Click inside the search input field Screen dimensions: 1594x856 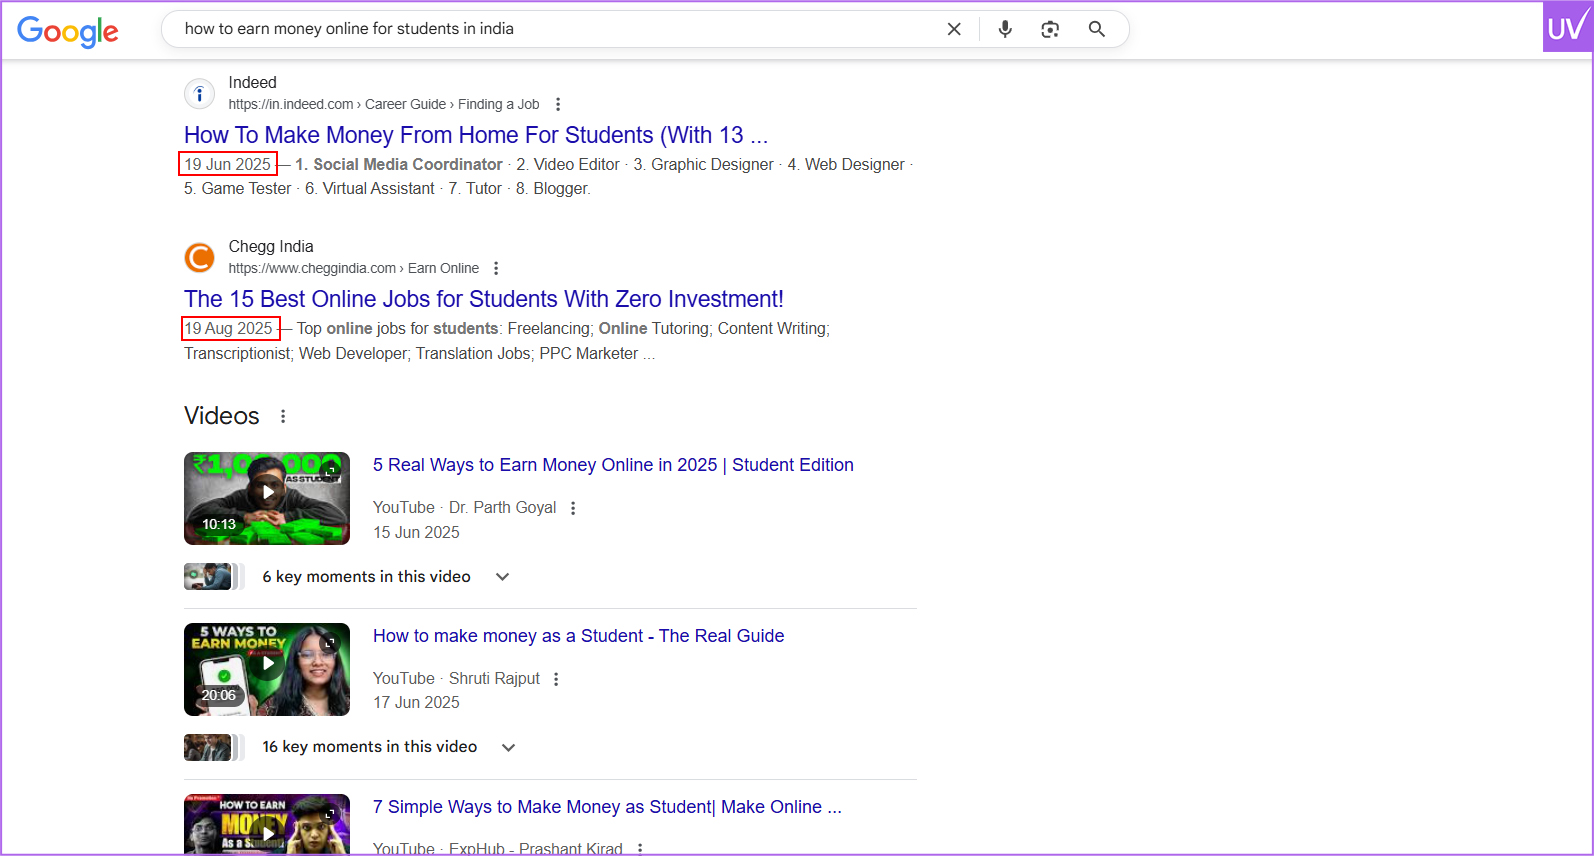550,29
